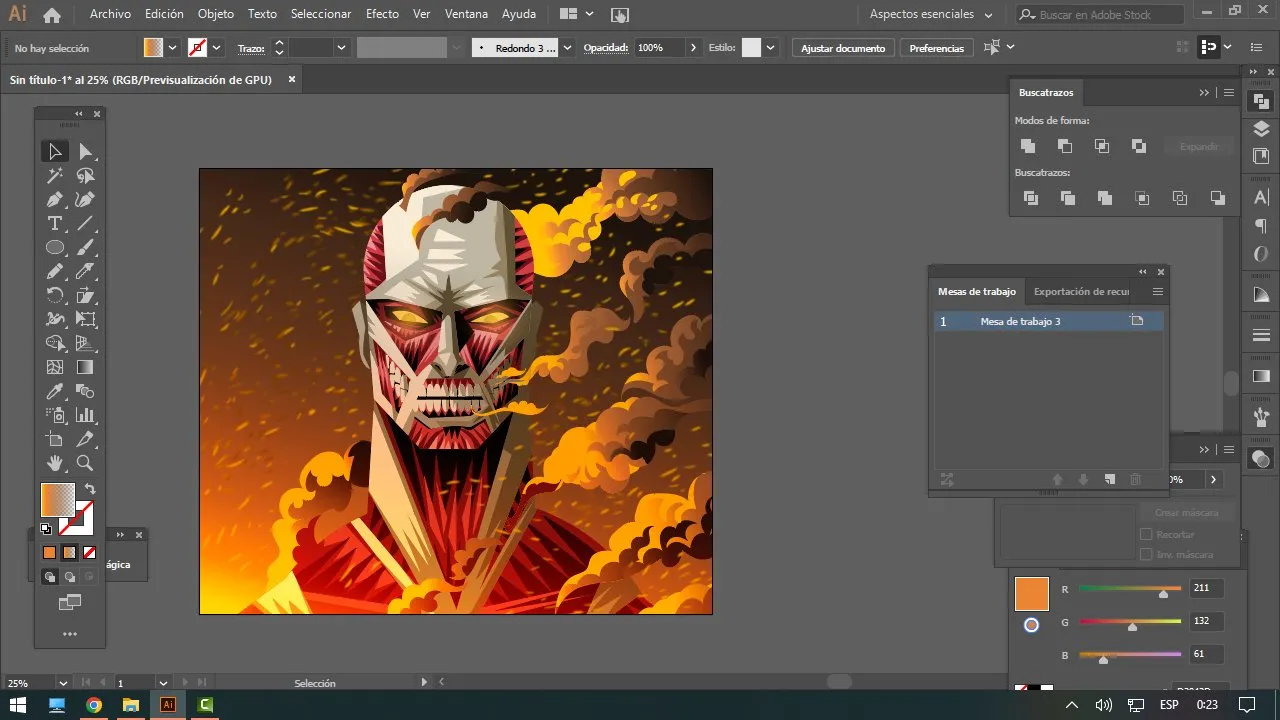This screenshot has height=720, width=1280.
Task: Toggle Recortar checkbox
Action: [x=1146, y=534]
